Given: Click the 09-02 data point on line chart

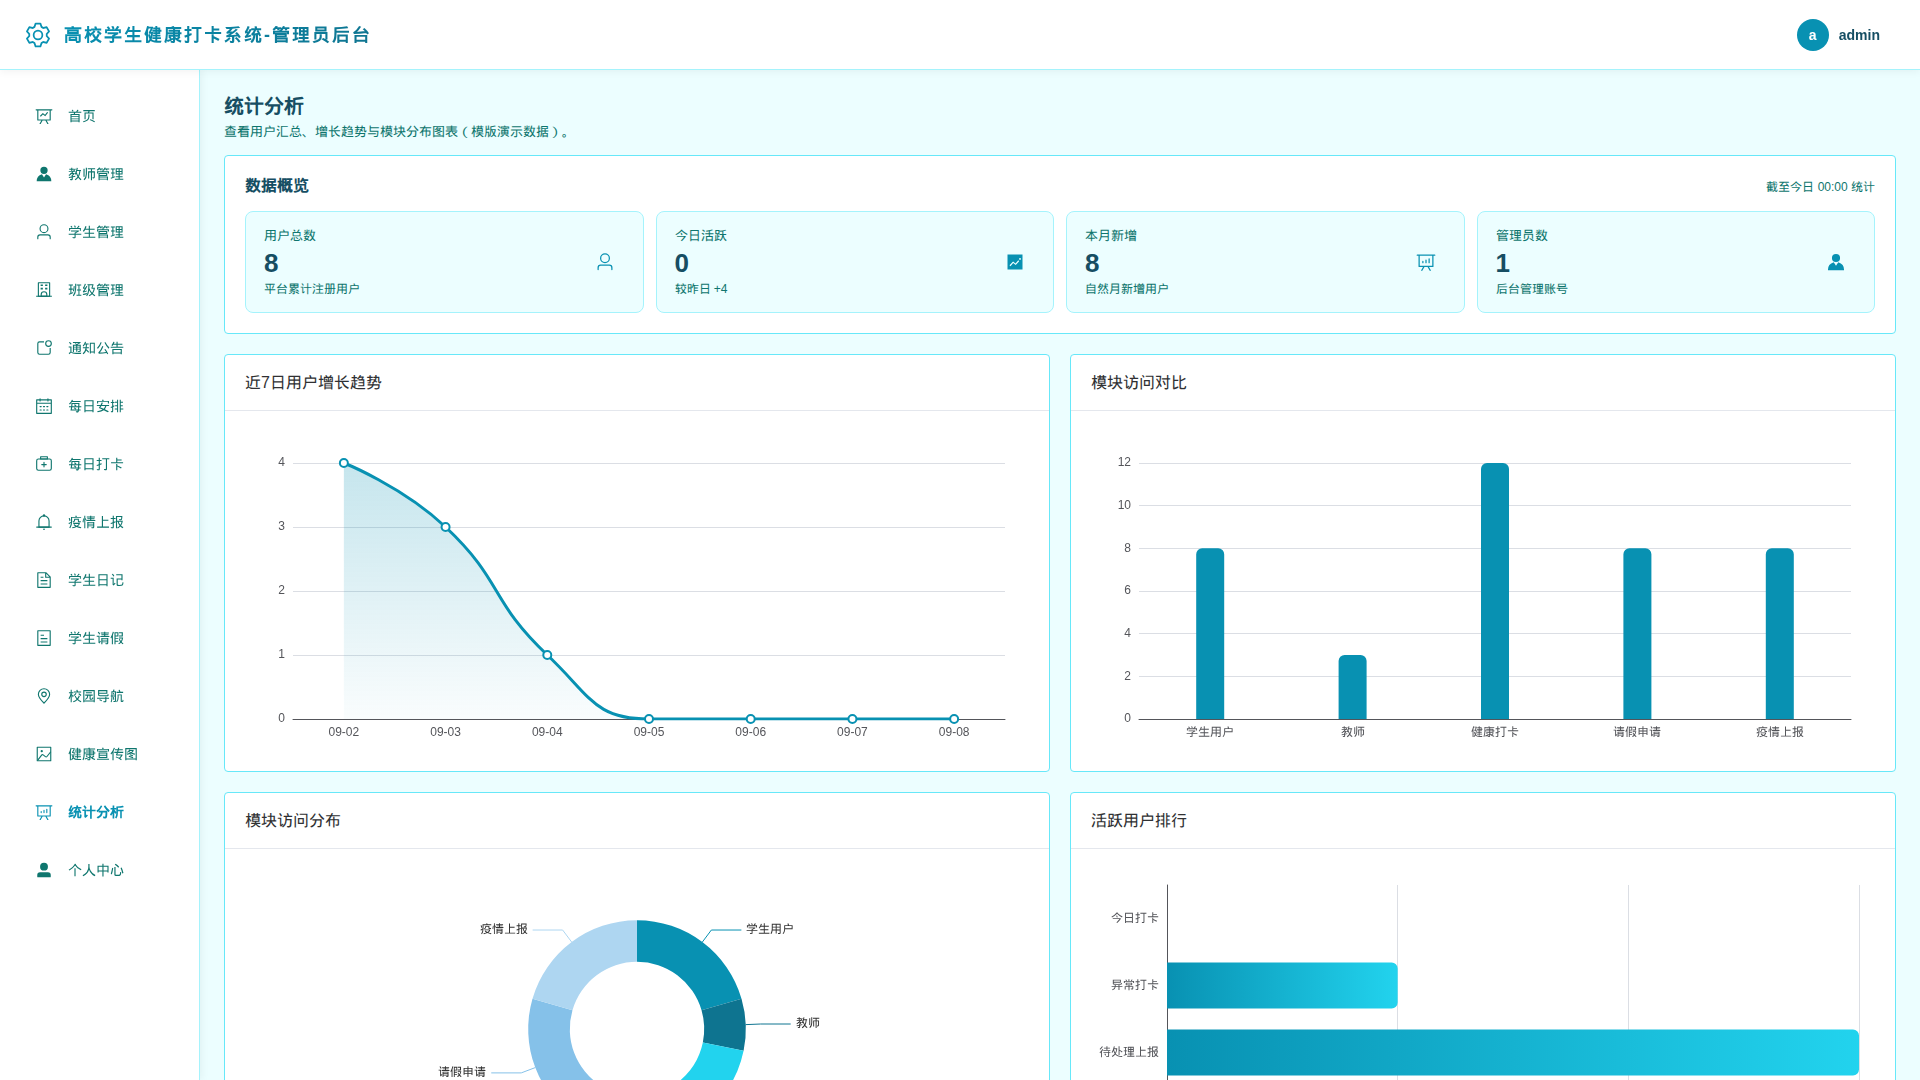Looking at the screenshot, I should pos(344,463).
